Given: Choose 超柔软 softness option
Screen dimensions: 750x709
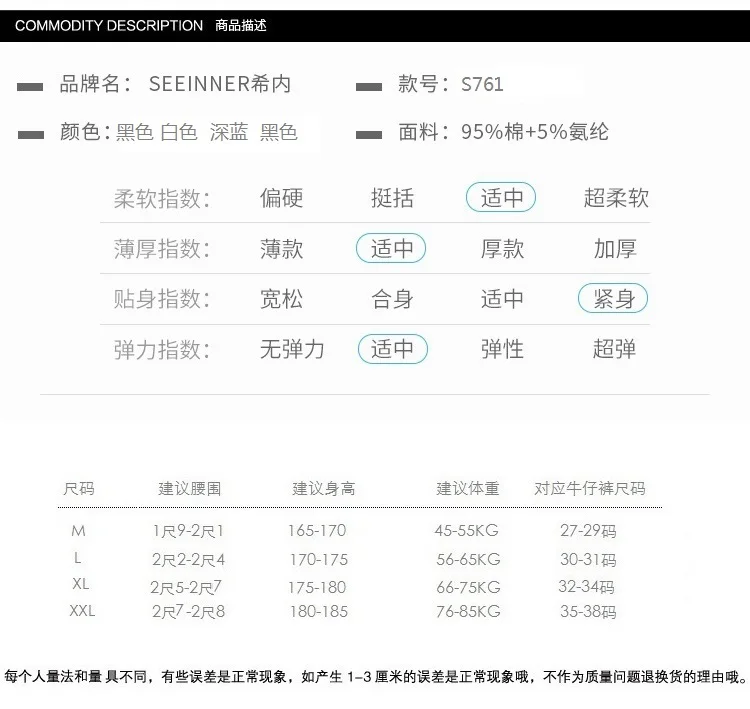Looking at the screenshot, I should pyautogui.click(x=616, y=198).
